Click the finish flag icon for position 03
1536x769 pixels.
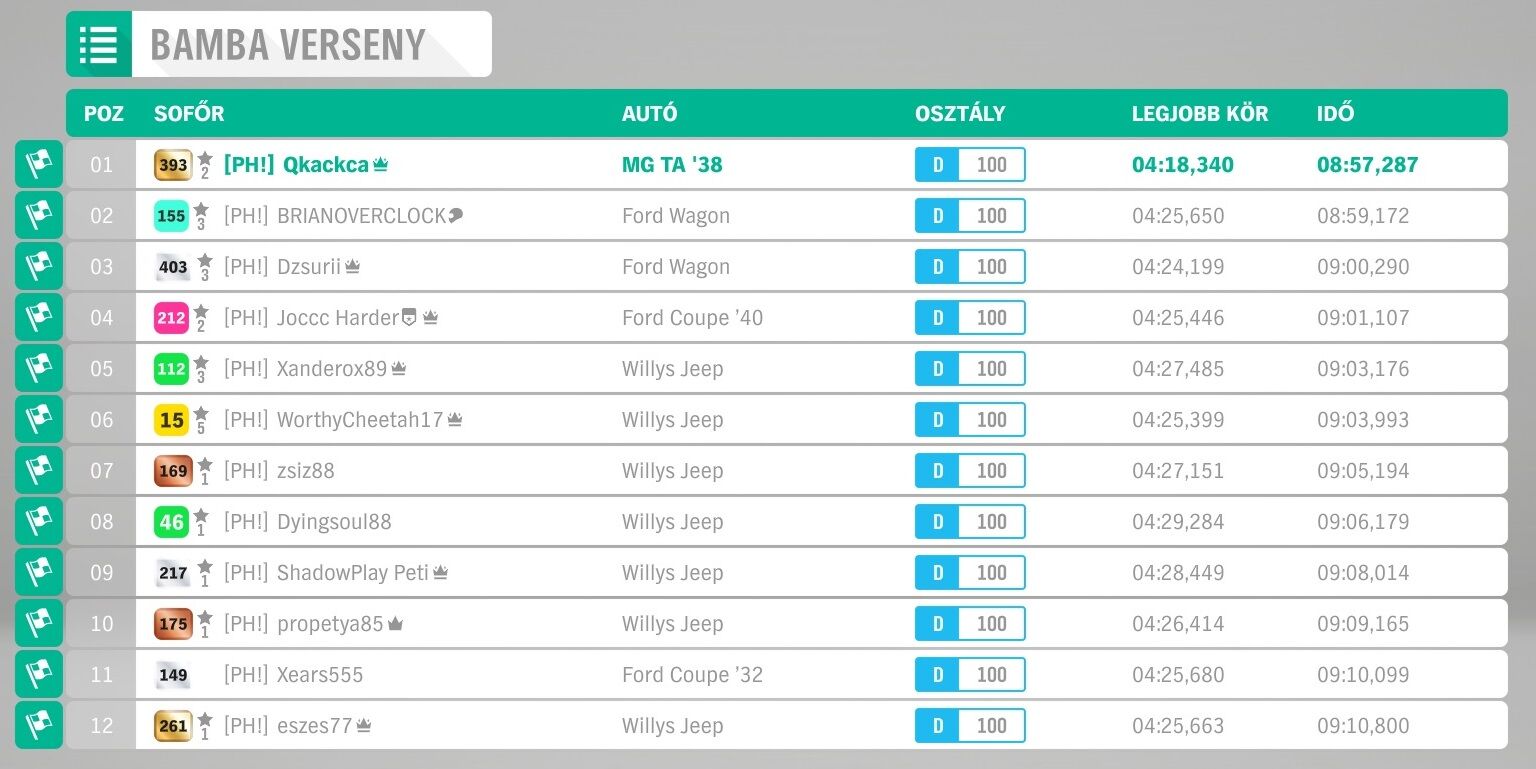pos(39,266)
